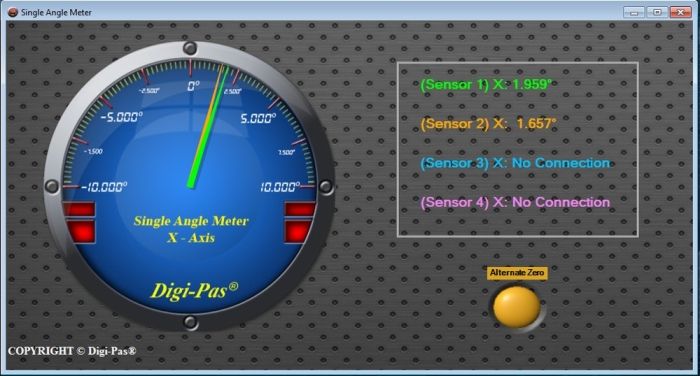The width and height of the screenshot is (700, 376).
Task: Click Sensor 3 No Connection entry
Action: (x=515, y=163)
